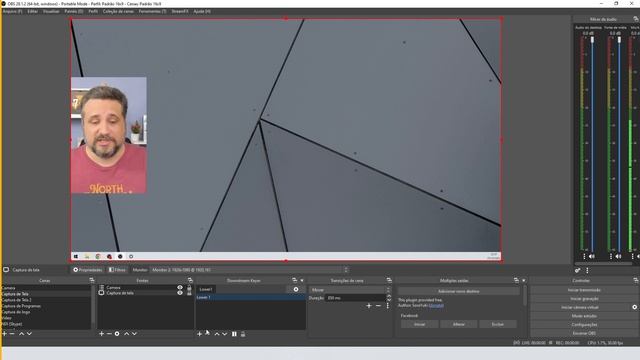Move source down in Fontes list

click(x=134, y=333)
